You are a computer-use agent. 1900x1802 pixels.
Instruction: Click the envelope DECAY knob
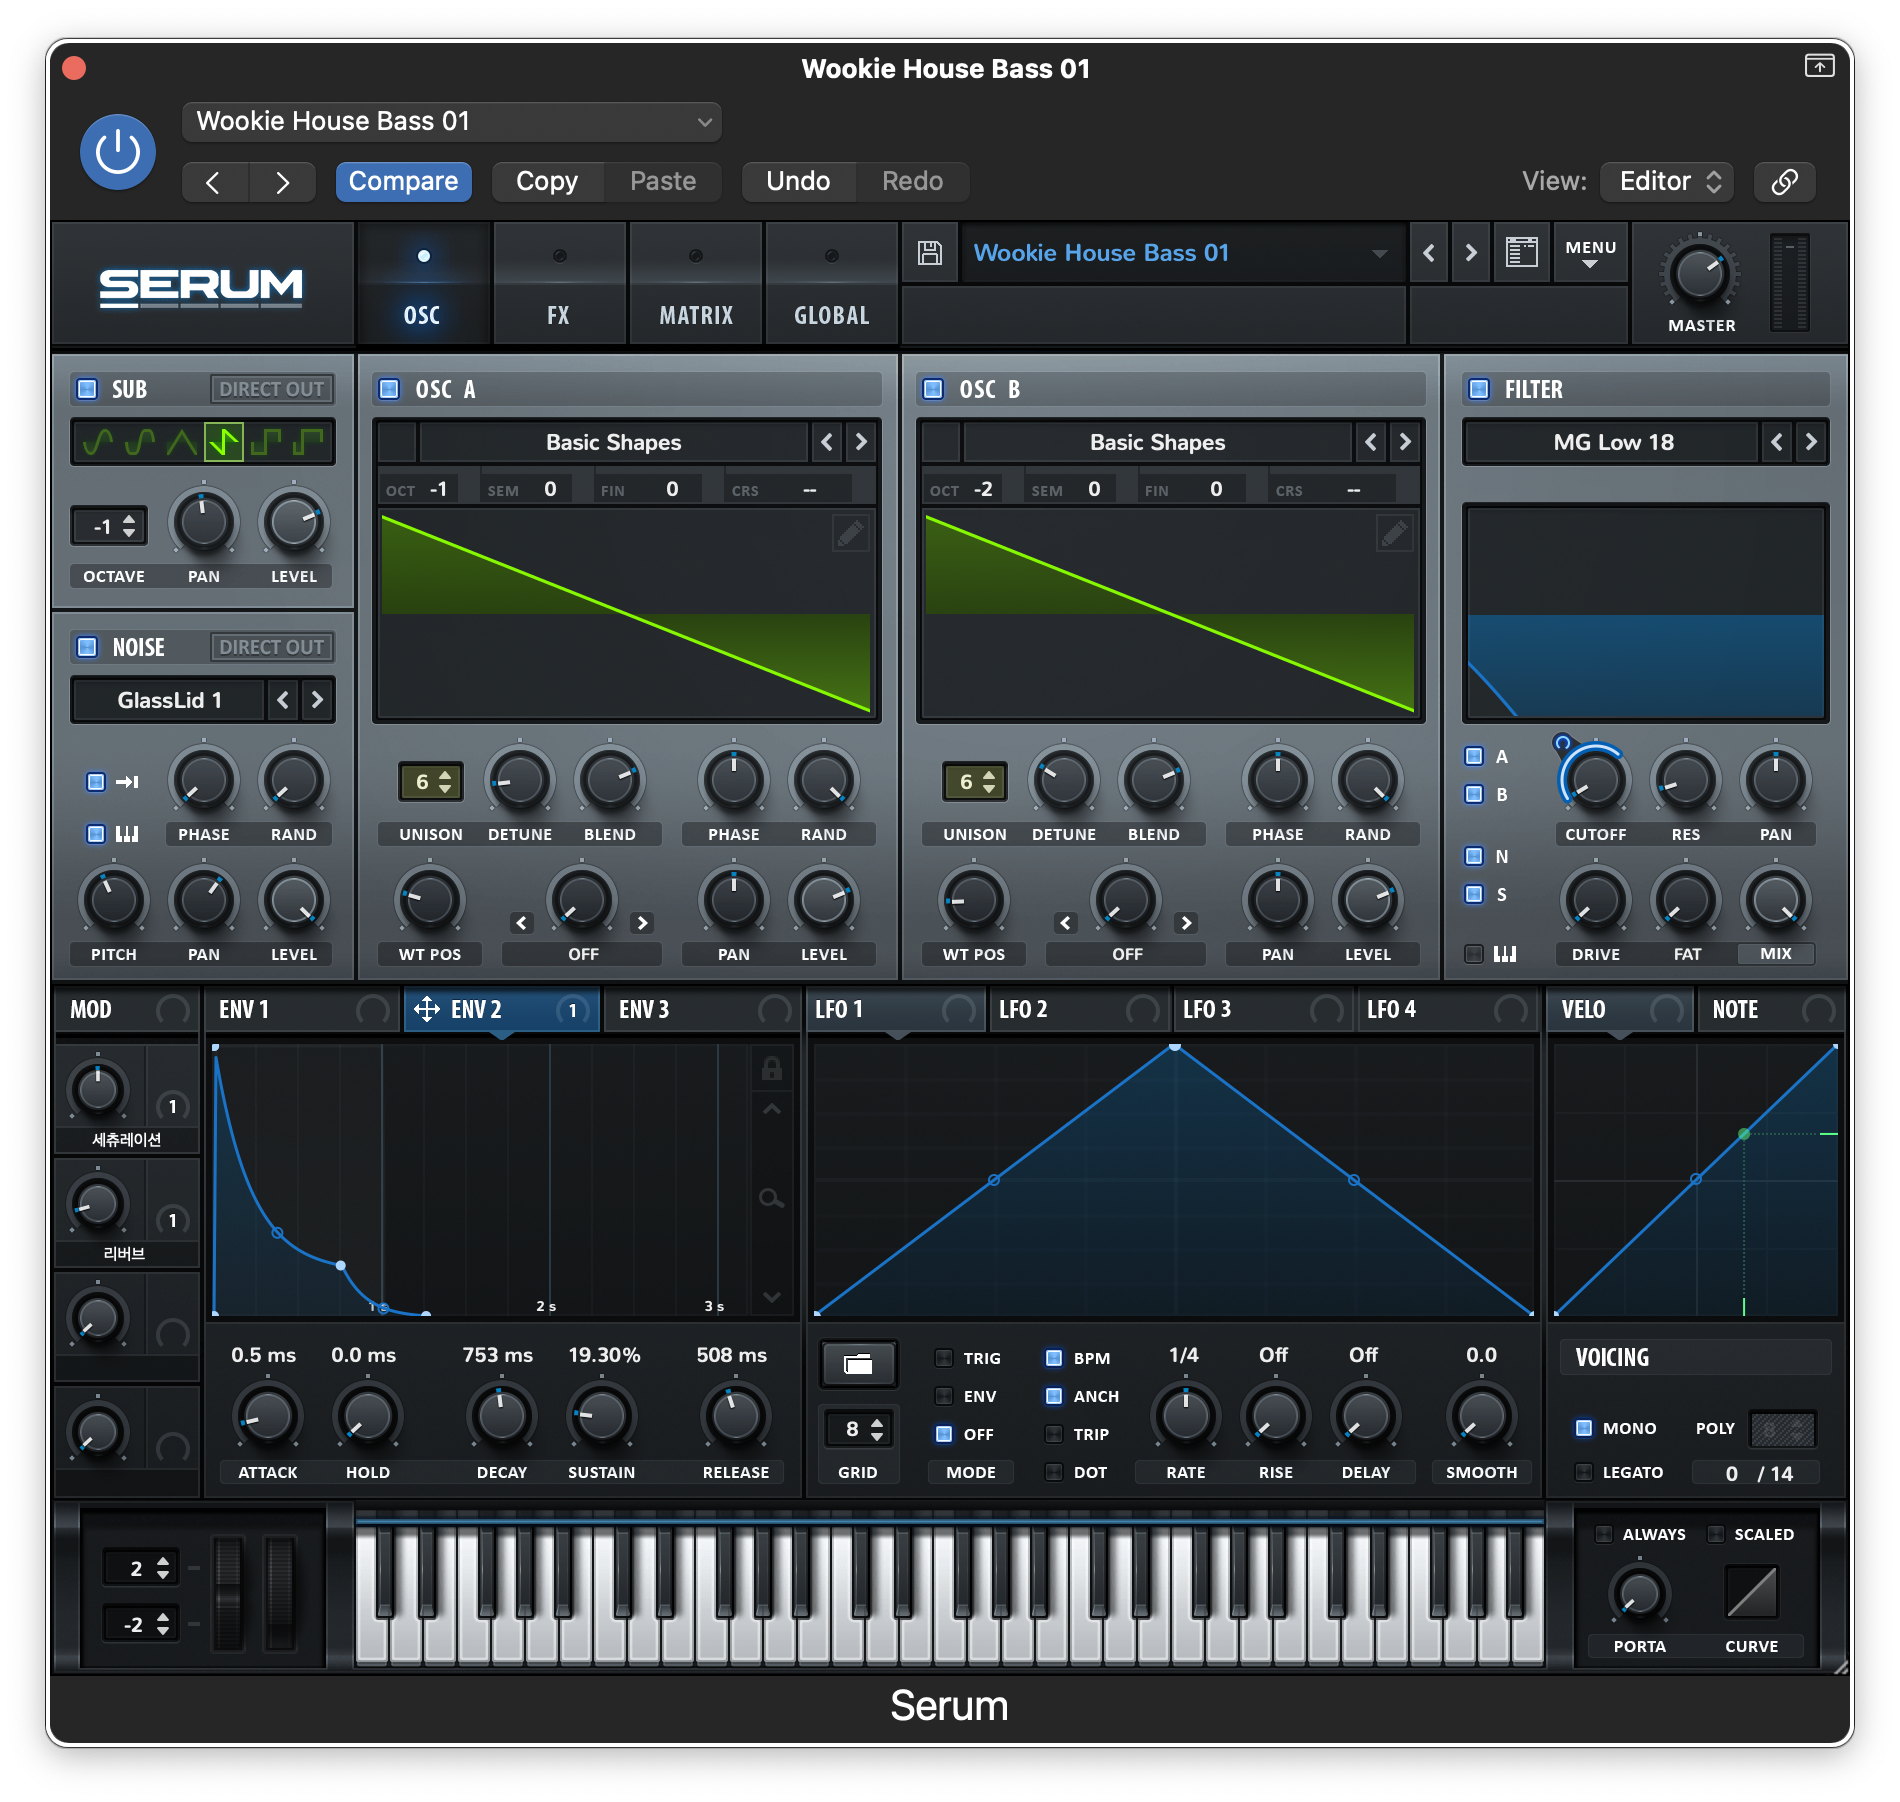click(501, 1417)
